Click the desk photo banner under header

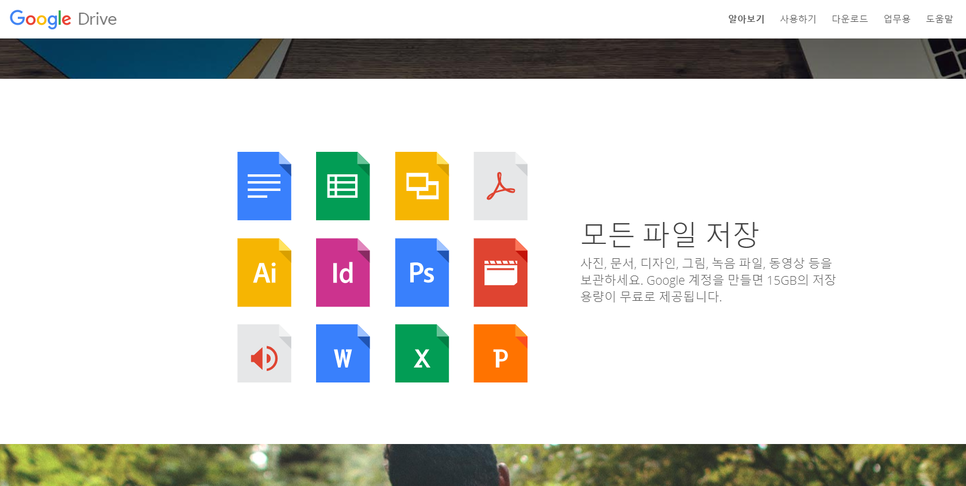[483, 59]
